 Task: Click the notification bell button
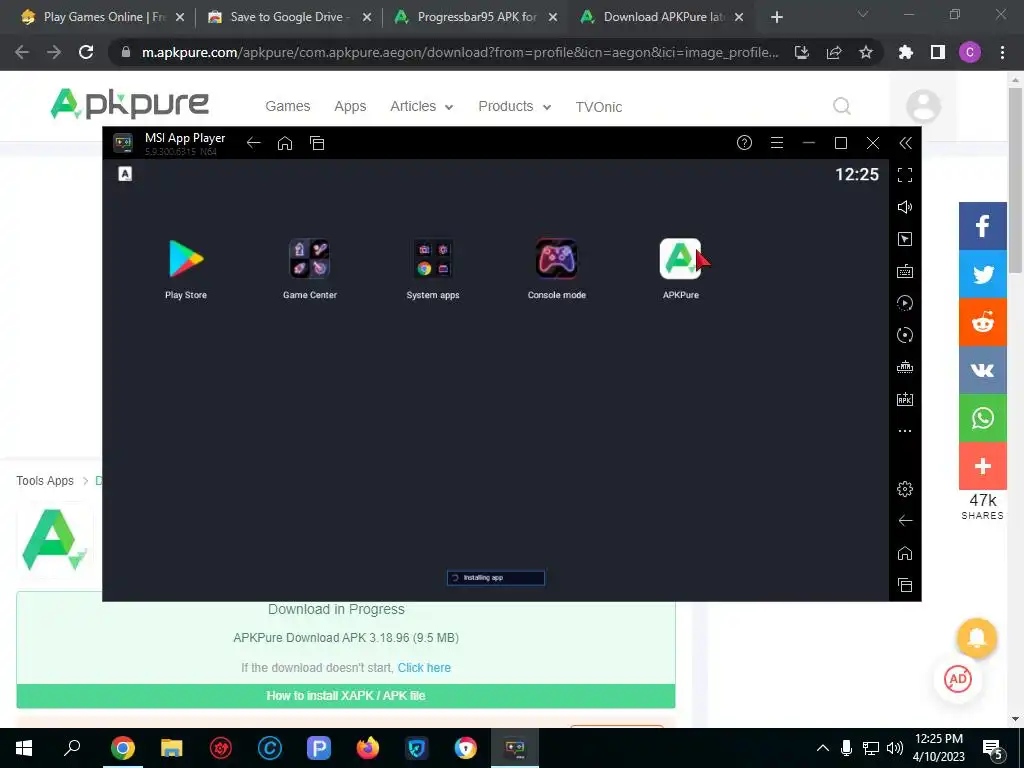(x=976, y=638)
